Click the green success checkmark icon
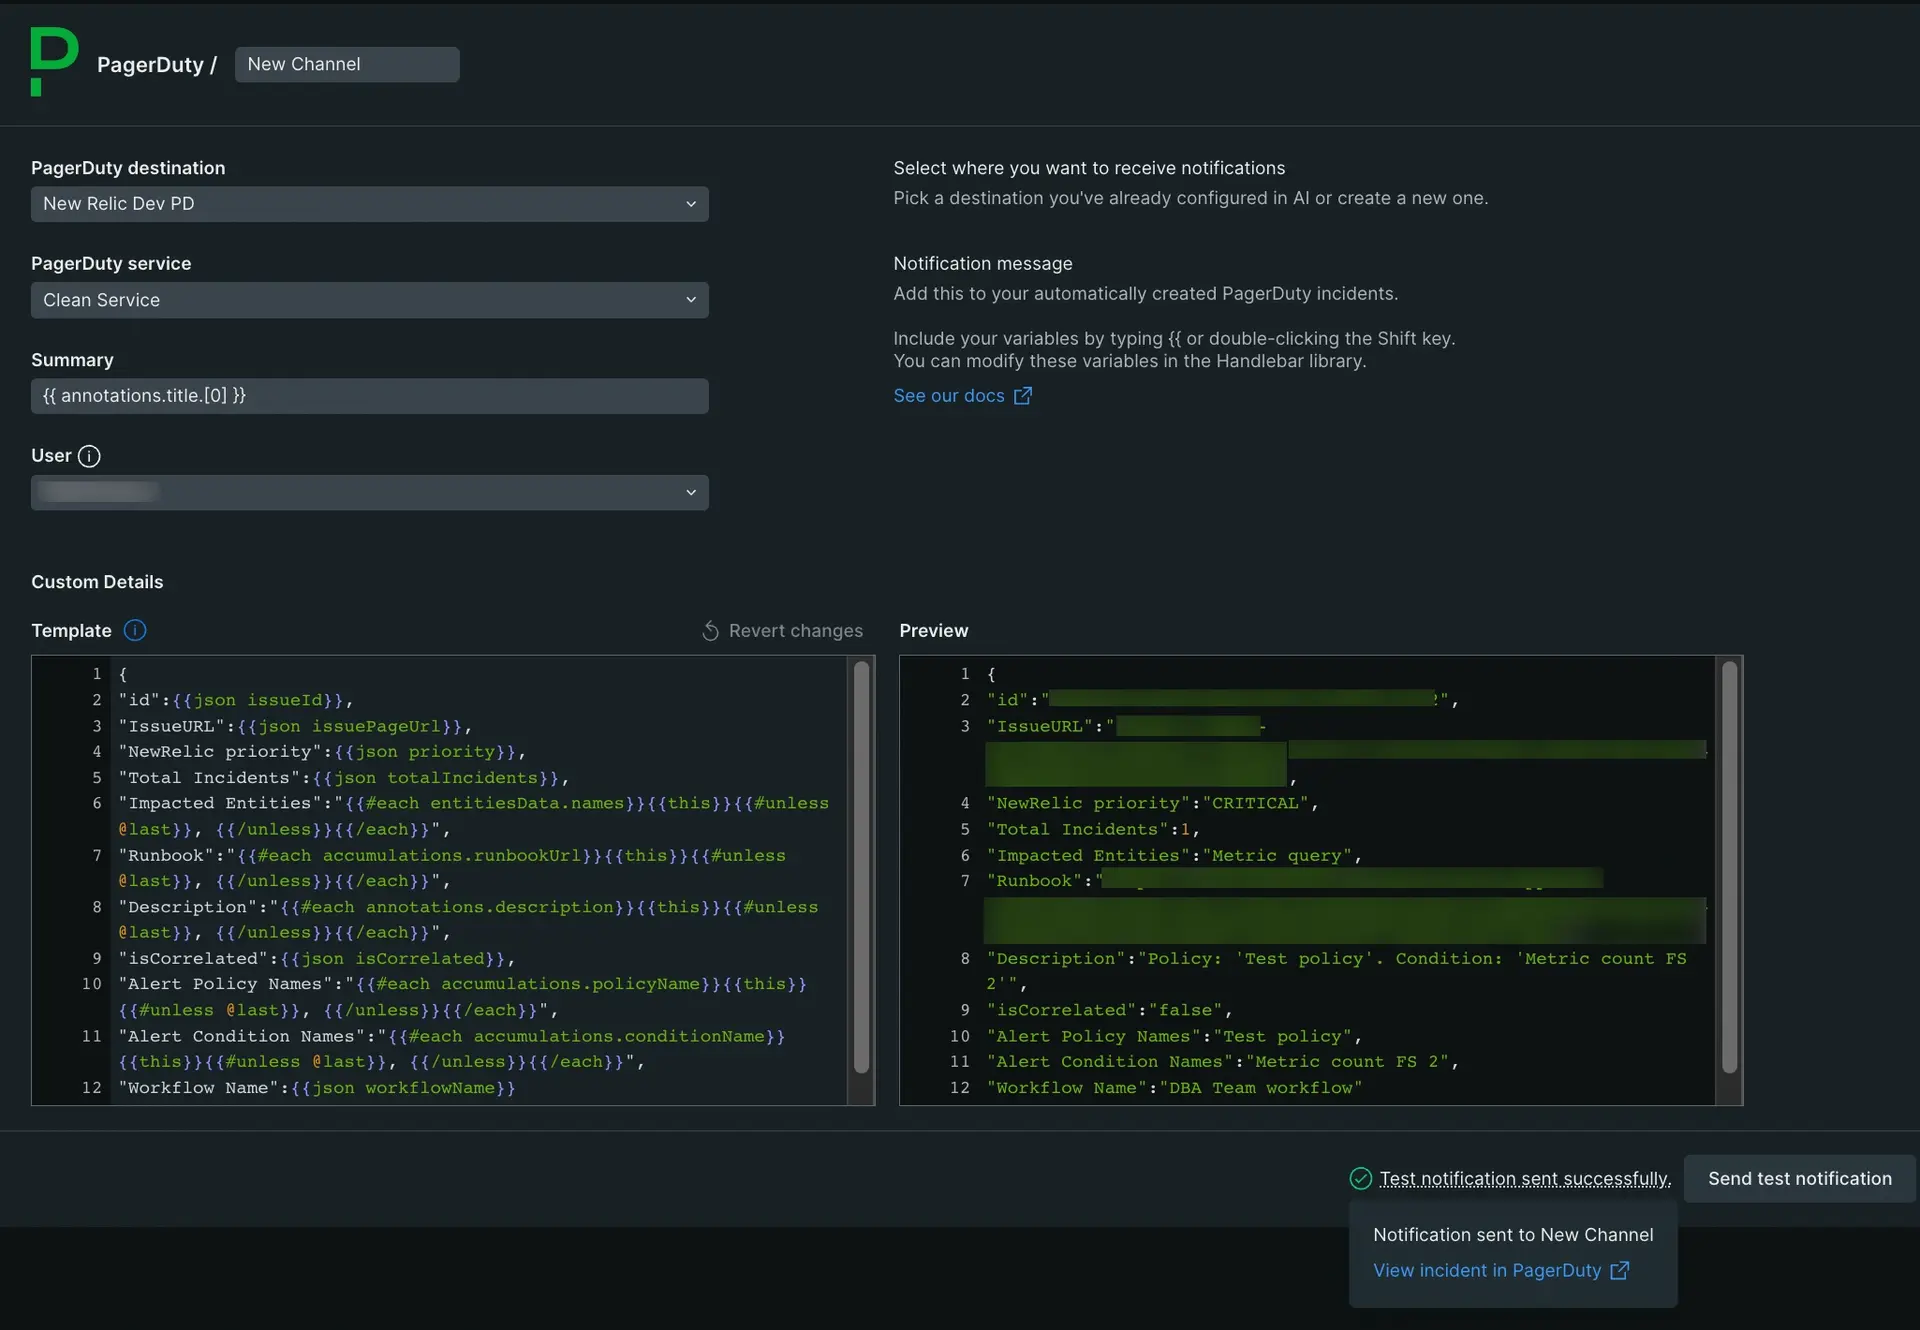This screenshot has width=1920, height=1330. pos(1361,1179)
